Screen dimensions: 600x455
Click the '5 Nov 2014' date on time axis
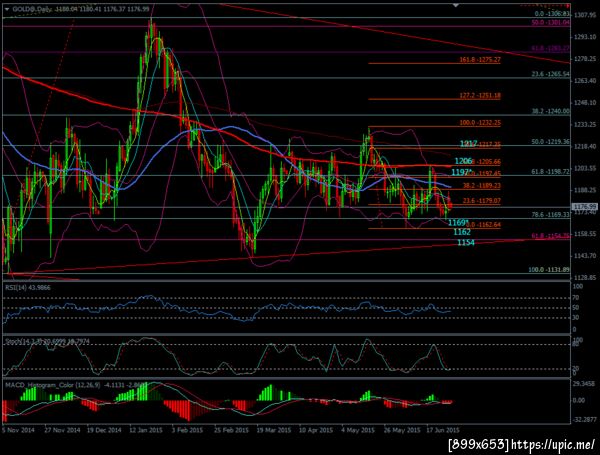[18, 430]
